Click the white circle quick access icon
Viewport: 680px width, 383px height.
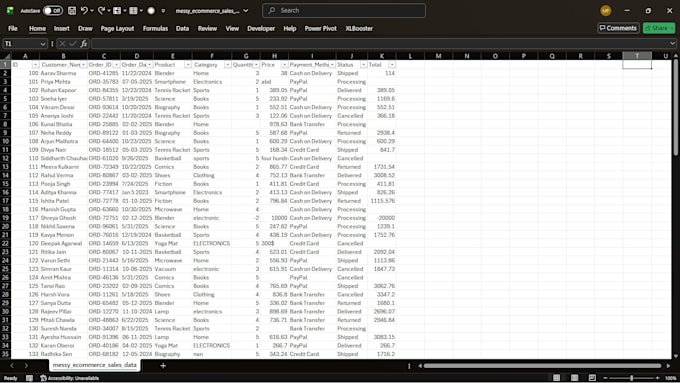pyautogui.click(x=151, y=10)
